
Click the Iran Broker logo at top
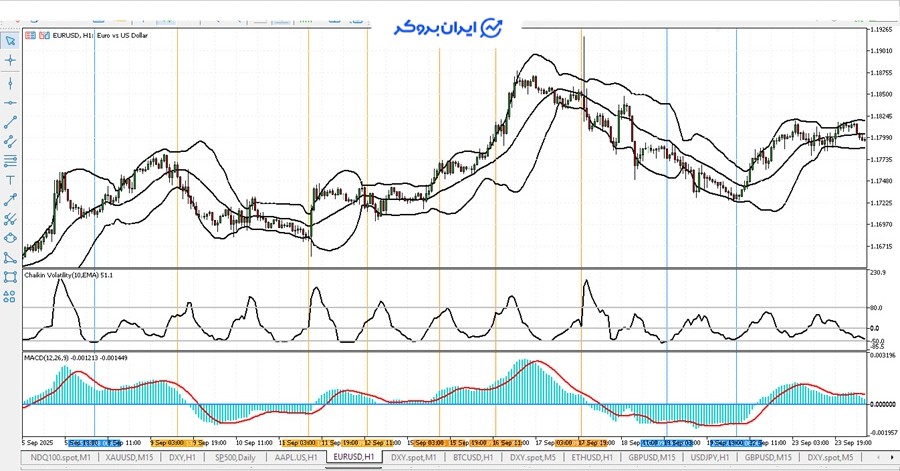click(449, 27)
